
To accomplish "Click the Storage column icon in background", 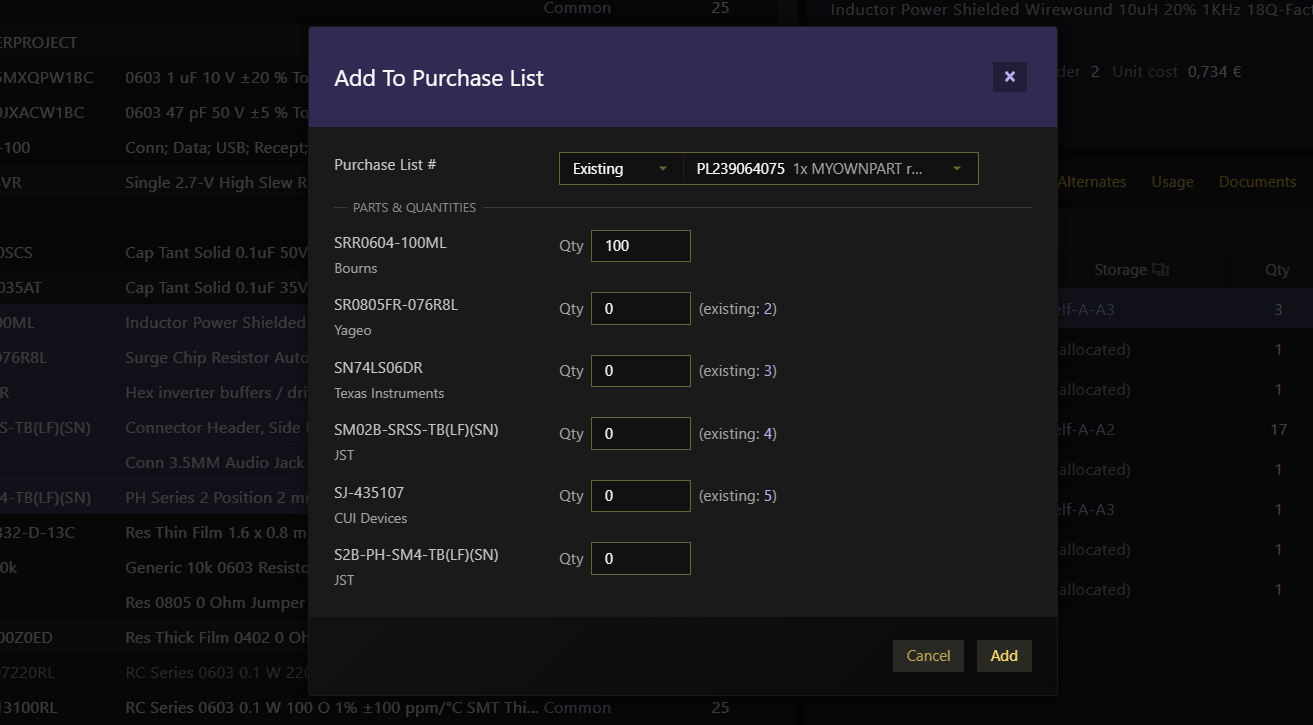I will point(1161,270).
